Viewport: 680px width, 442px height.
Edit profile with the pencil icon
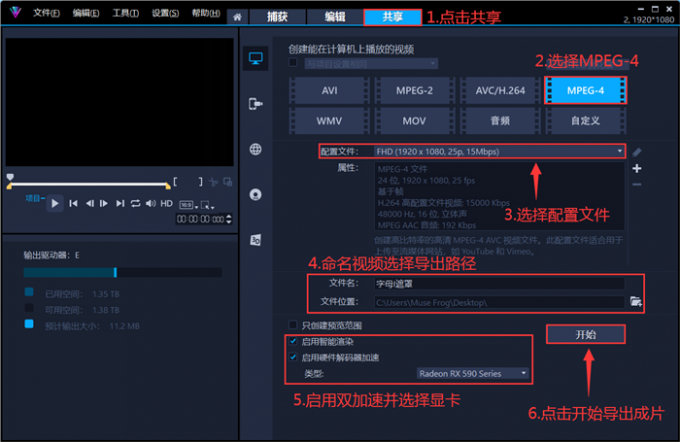click(637, 152)
